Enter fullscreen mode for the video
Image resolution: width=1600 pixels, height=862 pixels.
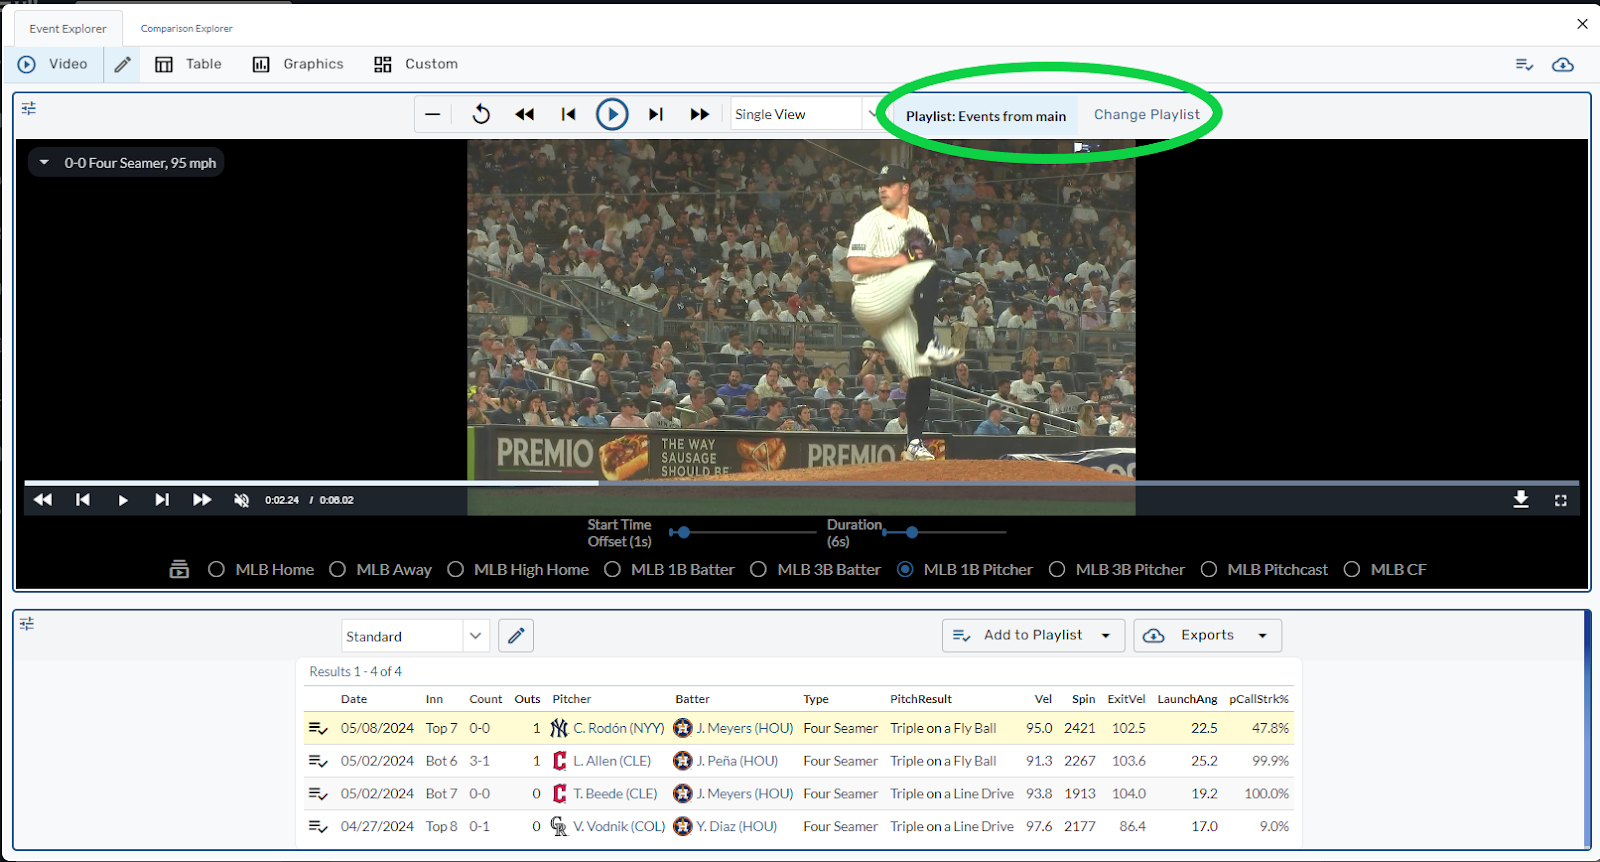pyautogui.click(x=1560, y=500)
